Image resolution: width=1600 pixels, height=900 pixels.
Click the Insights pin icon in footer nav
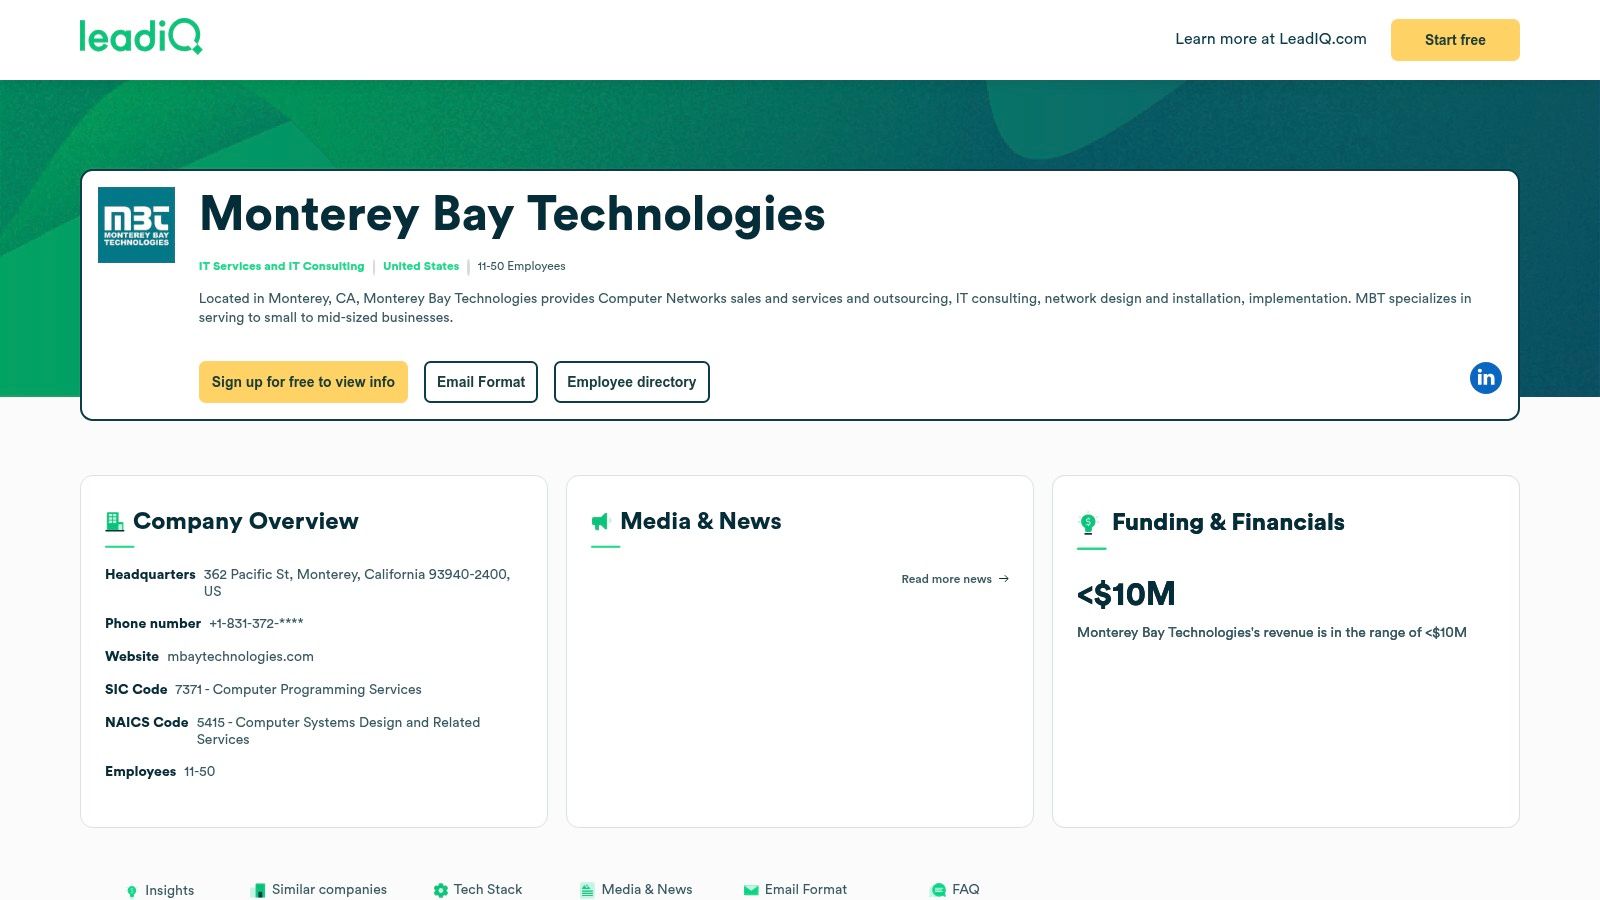pyautogui.click(x=134, y=889)
